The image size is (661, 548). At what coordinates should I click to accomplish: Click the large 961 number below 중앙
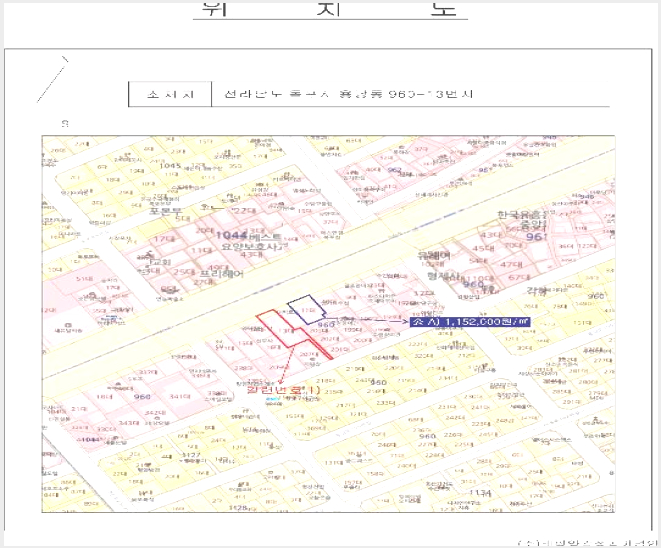536,236
